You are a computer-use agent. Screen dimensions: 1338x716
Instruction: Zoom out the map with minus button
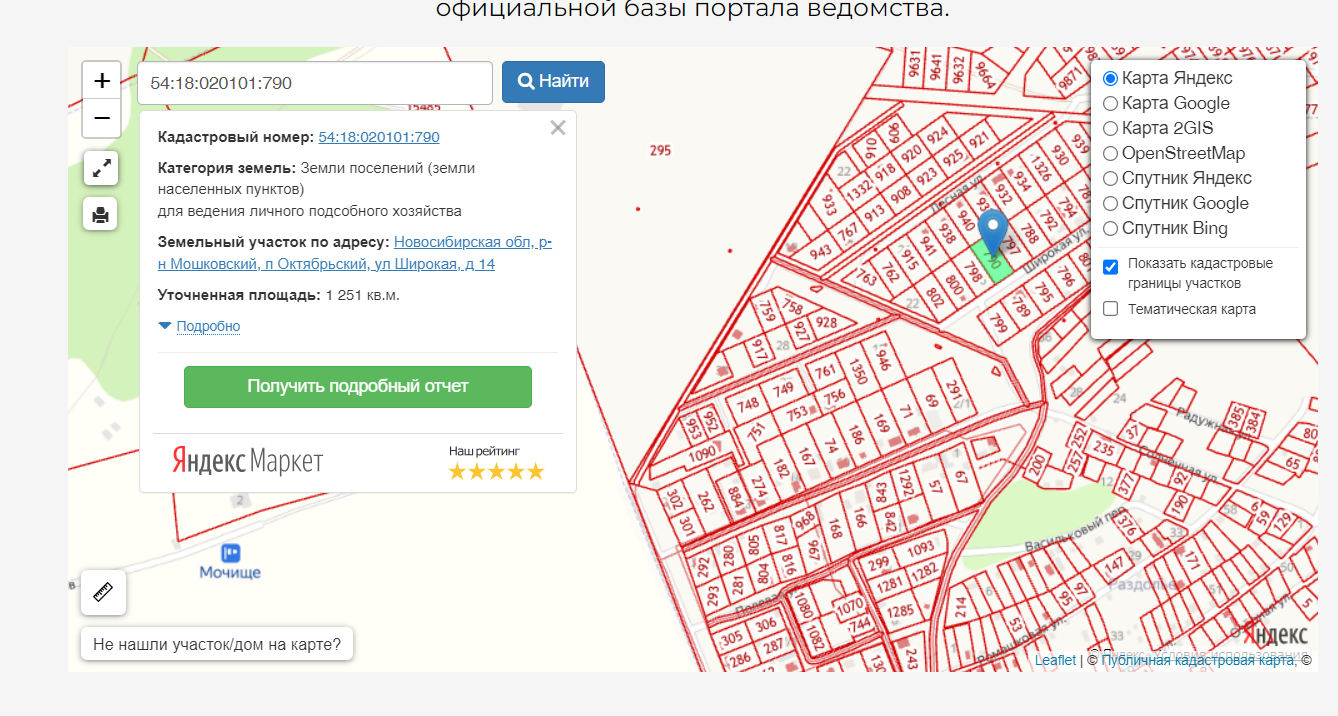(x=101, y=118)
